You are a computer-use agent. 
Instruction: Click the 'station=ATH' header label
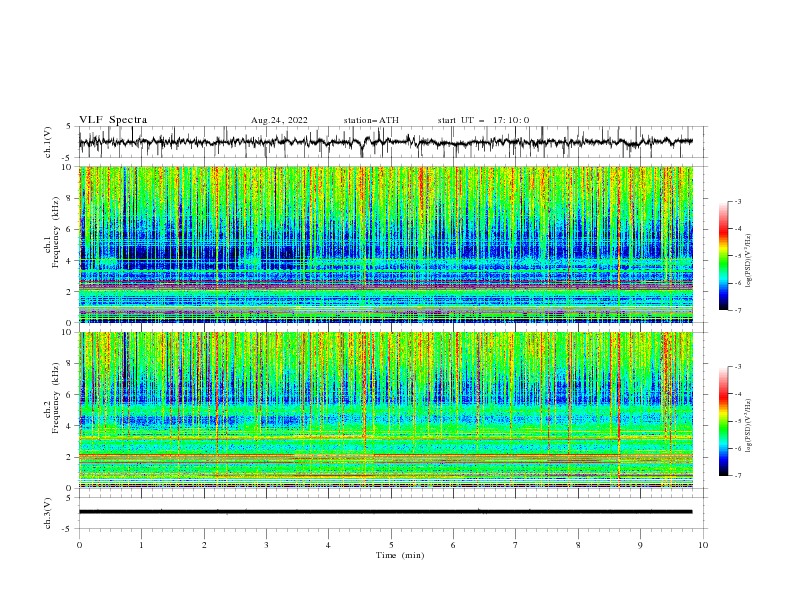tap(371, 120)
